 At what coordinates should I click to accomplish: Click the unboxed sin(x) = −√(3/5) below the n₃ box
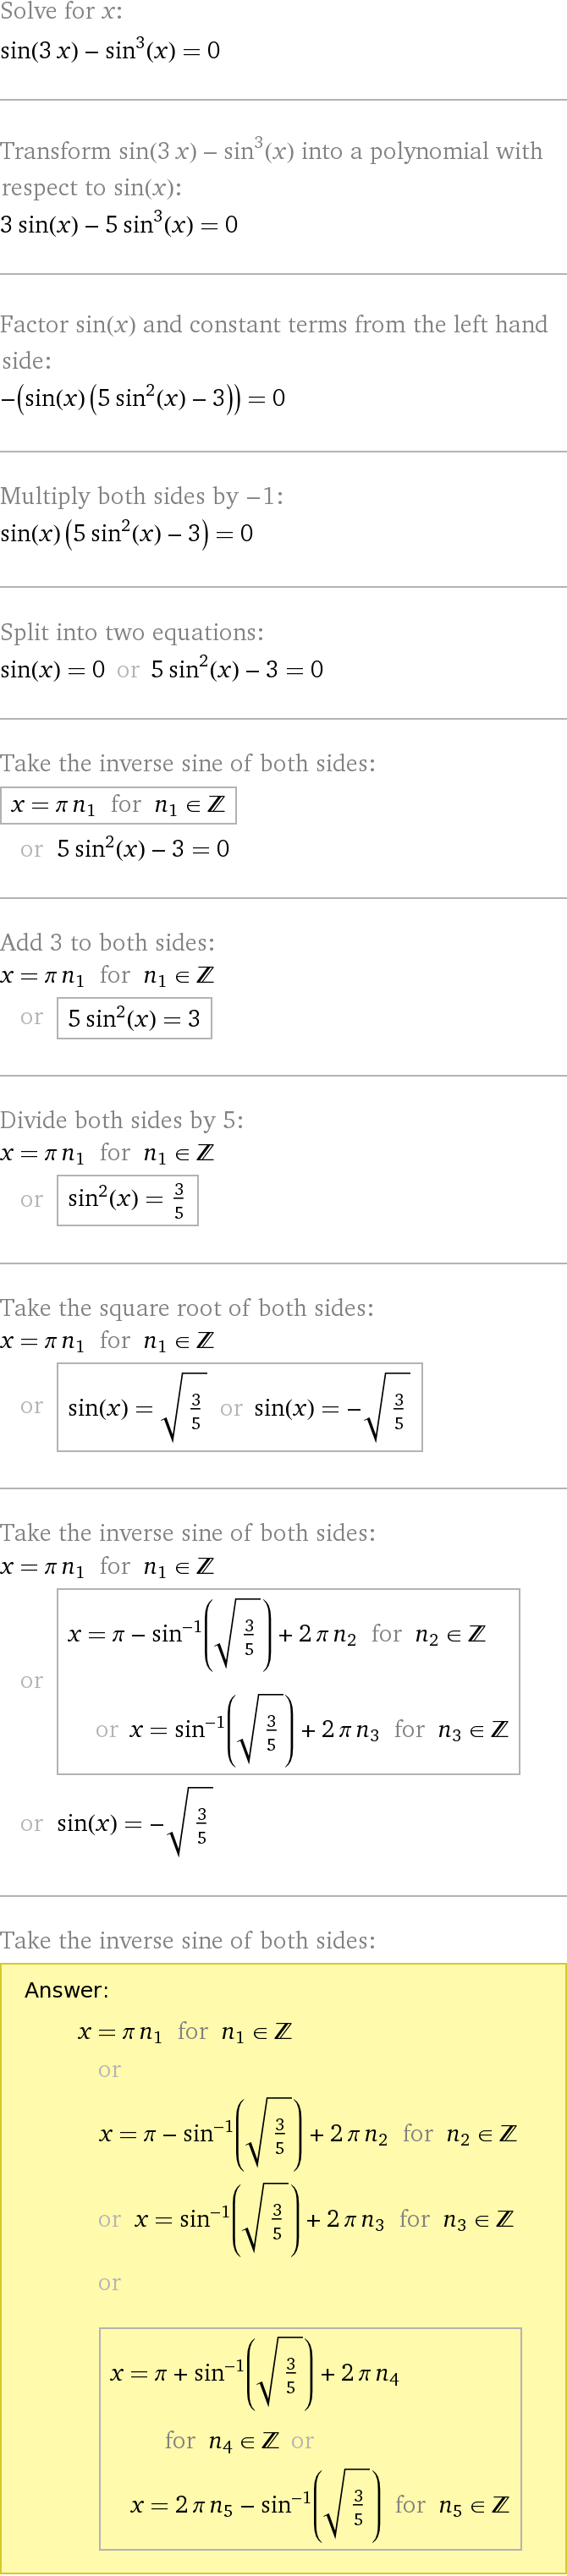click(x=135, y=1822)
